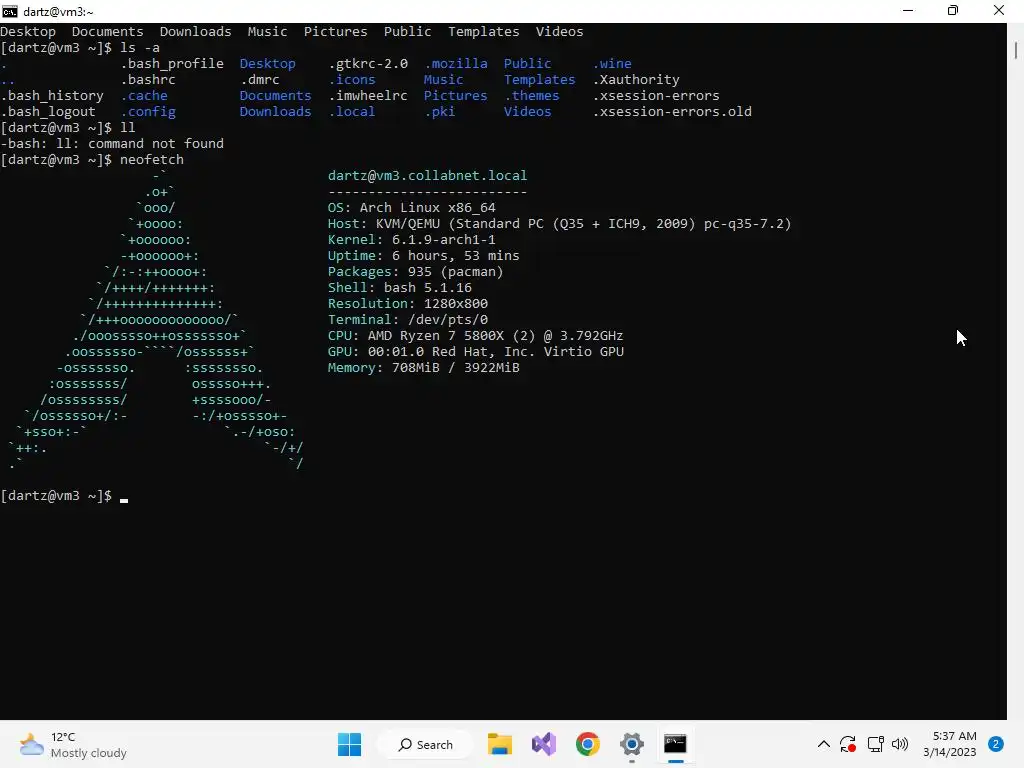Screen dimensions: 1024x768
Task: Minimize the dartz@vm3 terminal window
Action: (908, 11)
